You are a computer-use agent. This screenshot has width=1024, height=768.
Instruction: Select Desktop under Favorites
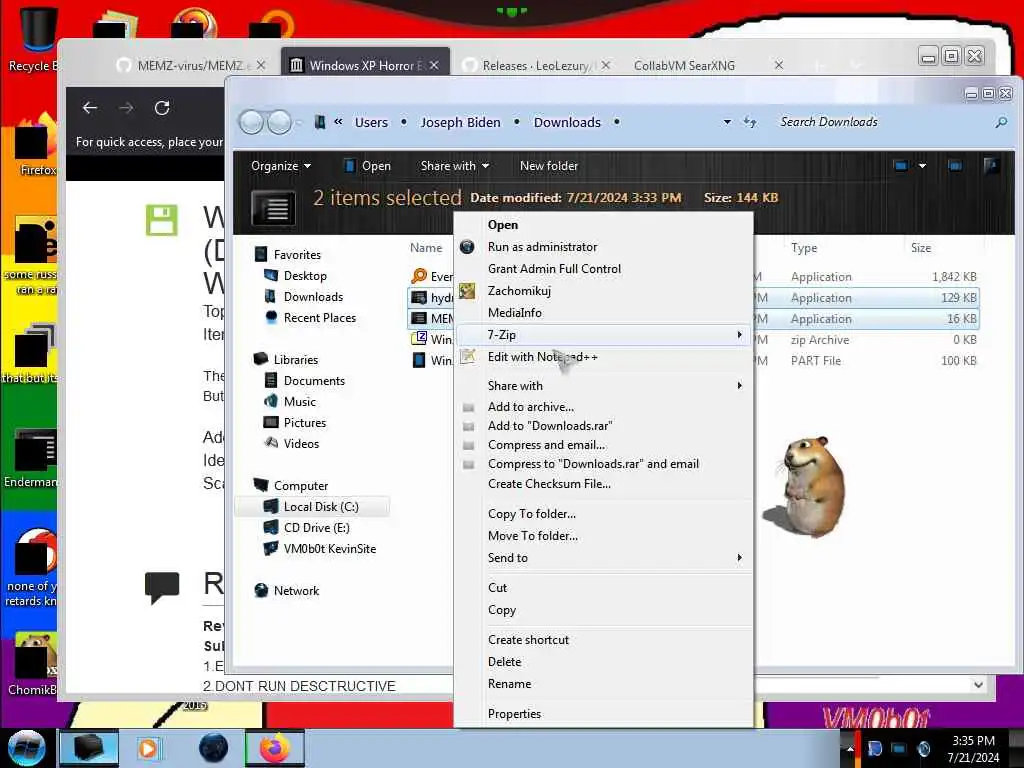click(305, 276)
